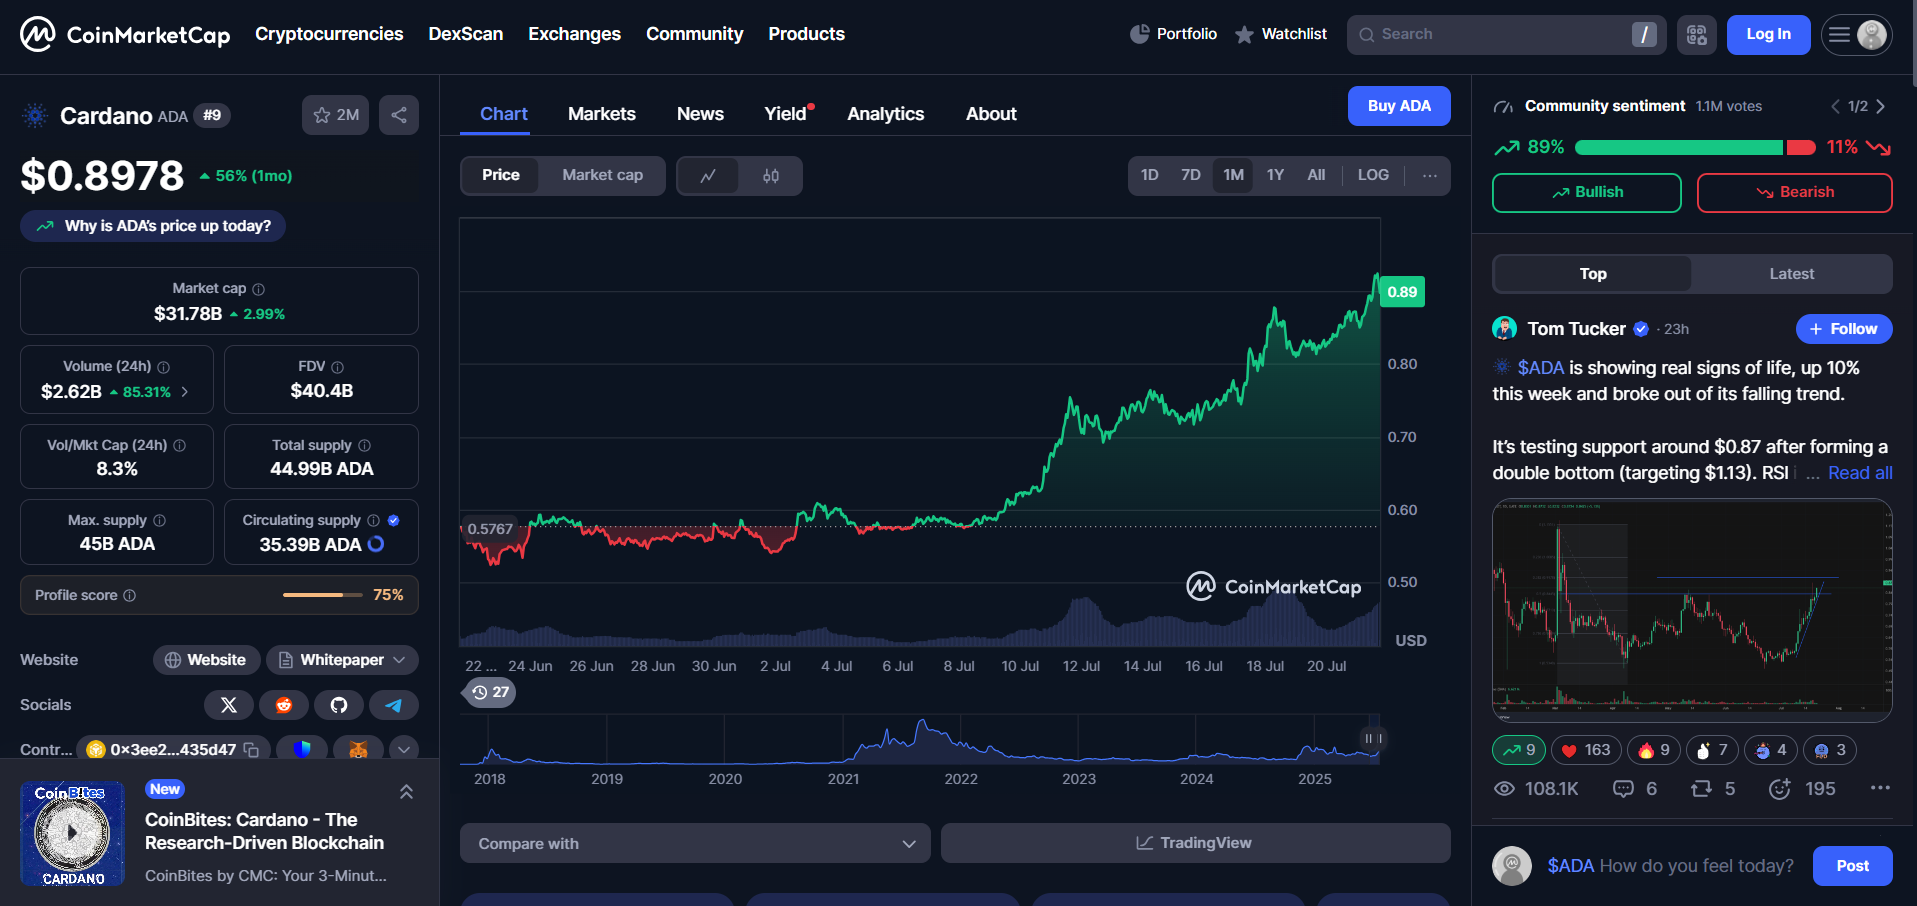This screenshot has width=1917, height=906.
Task: Click the MetaMask fox icon
Action: pos(358,749)
